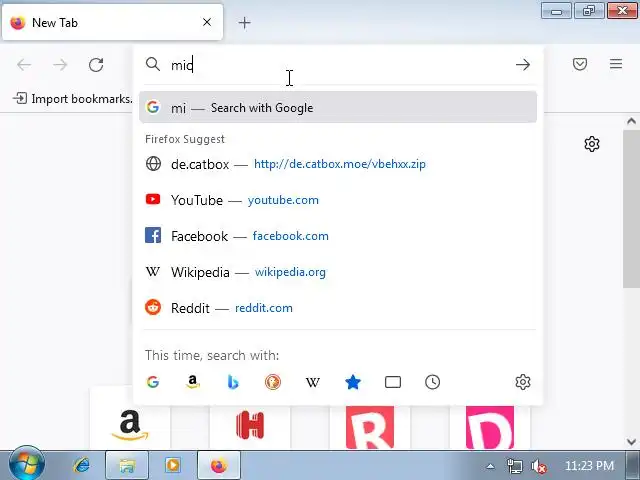Open the de.catbox suggestion
The width and height of the screenshot is (640, 480).
coord(338,164)
